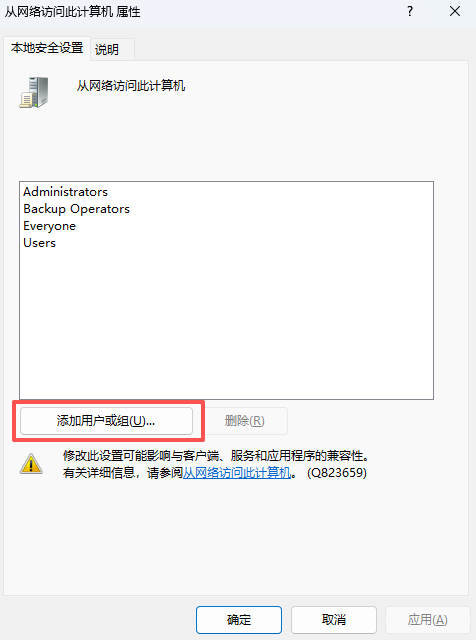Screen dimensions: 476x640
Task: Switch to the 说明 tab
Action: point(107,50)
